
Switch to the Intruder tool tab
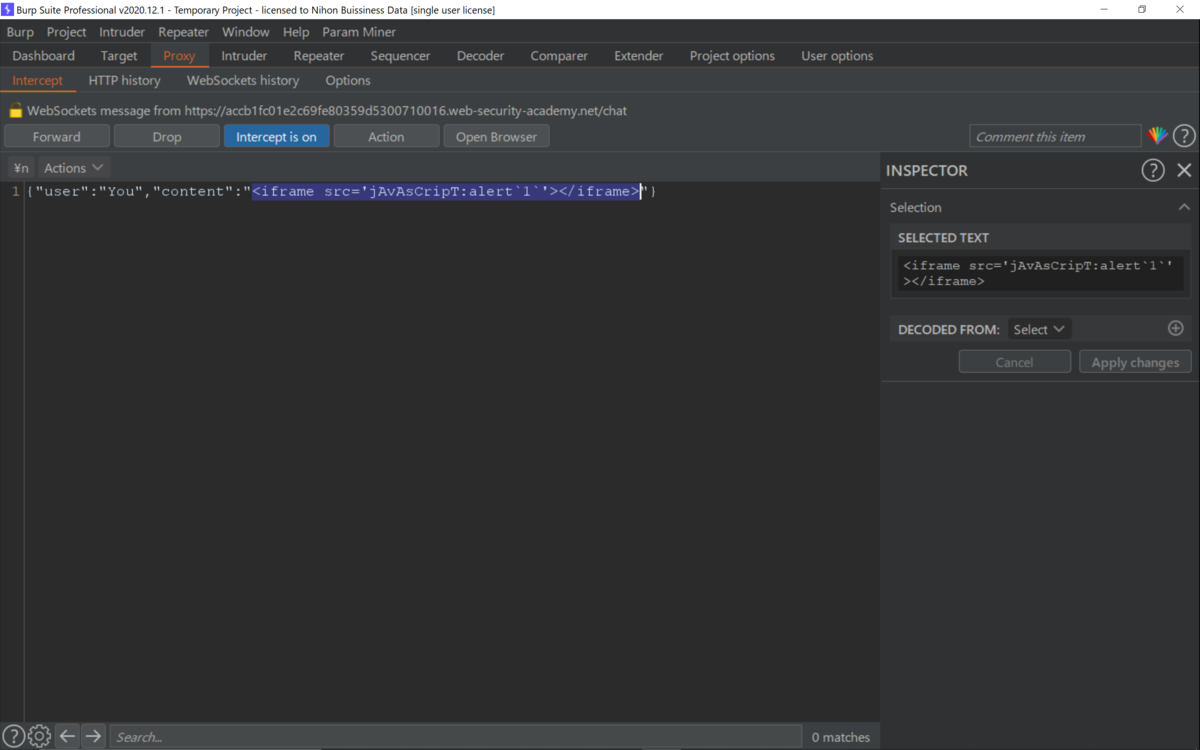click(x=244, y=56)
